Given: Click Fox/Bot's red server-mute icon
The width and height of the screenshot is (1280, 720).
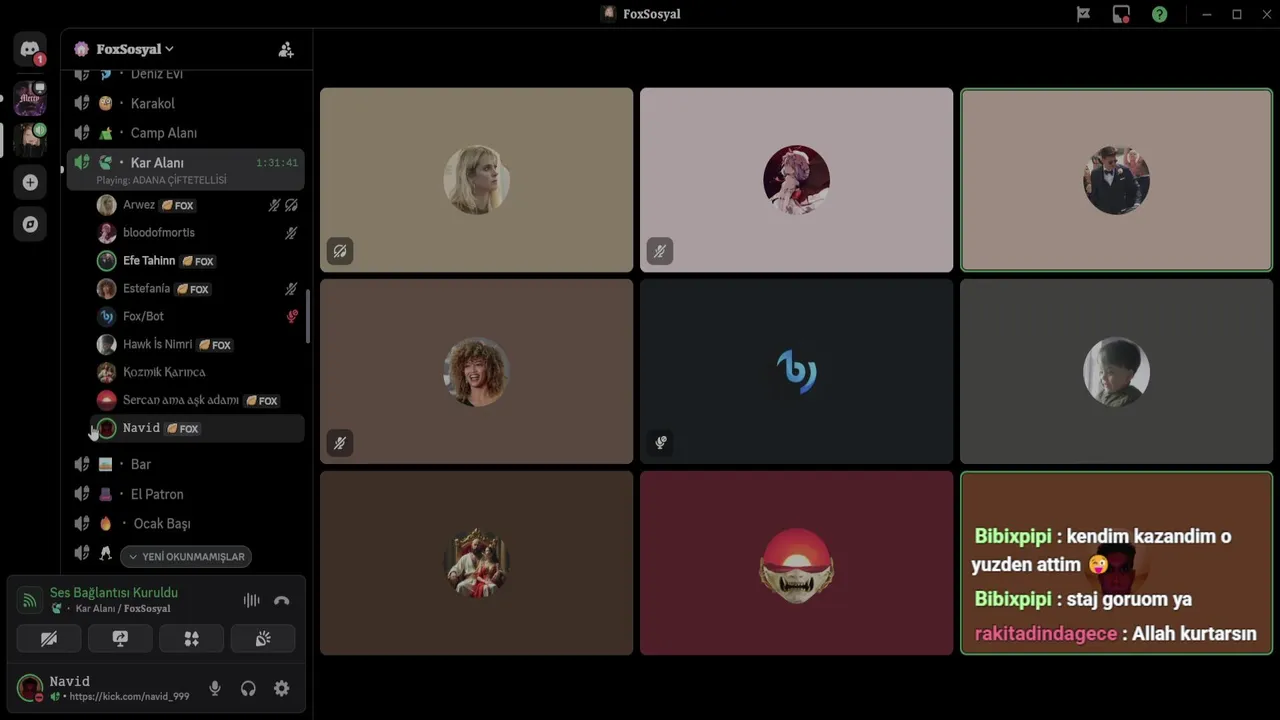Looking at the screenshot, I should click(x=292, y=316).
